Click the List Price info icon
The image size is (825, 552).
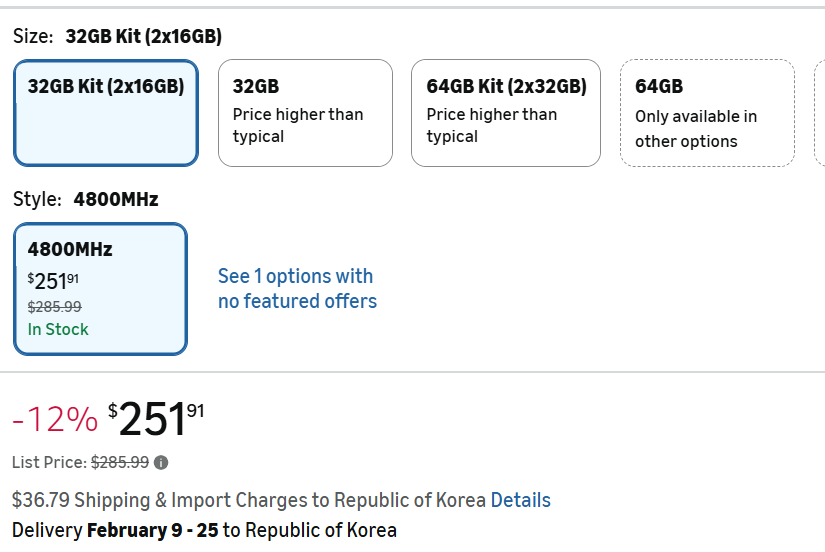161,463
